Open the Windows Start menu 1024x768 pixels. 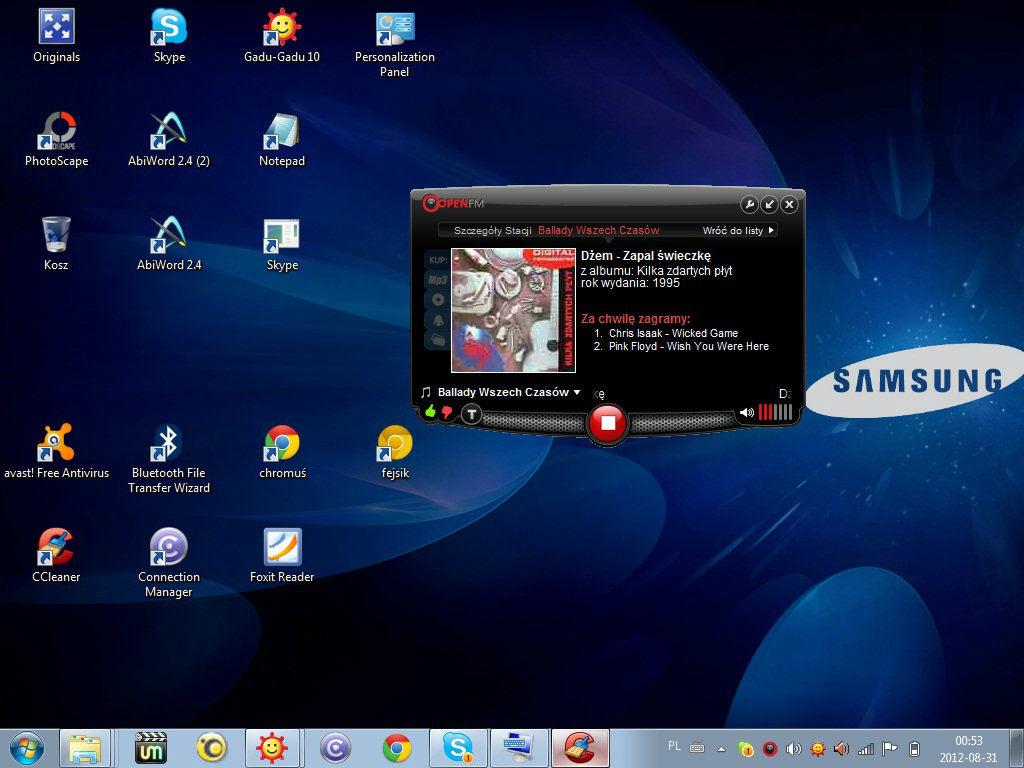tap(27, 748)
